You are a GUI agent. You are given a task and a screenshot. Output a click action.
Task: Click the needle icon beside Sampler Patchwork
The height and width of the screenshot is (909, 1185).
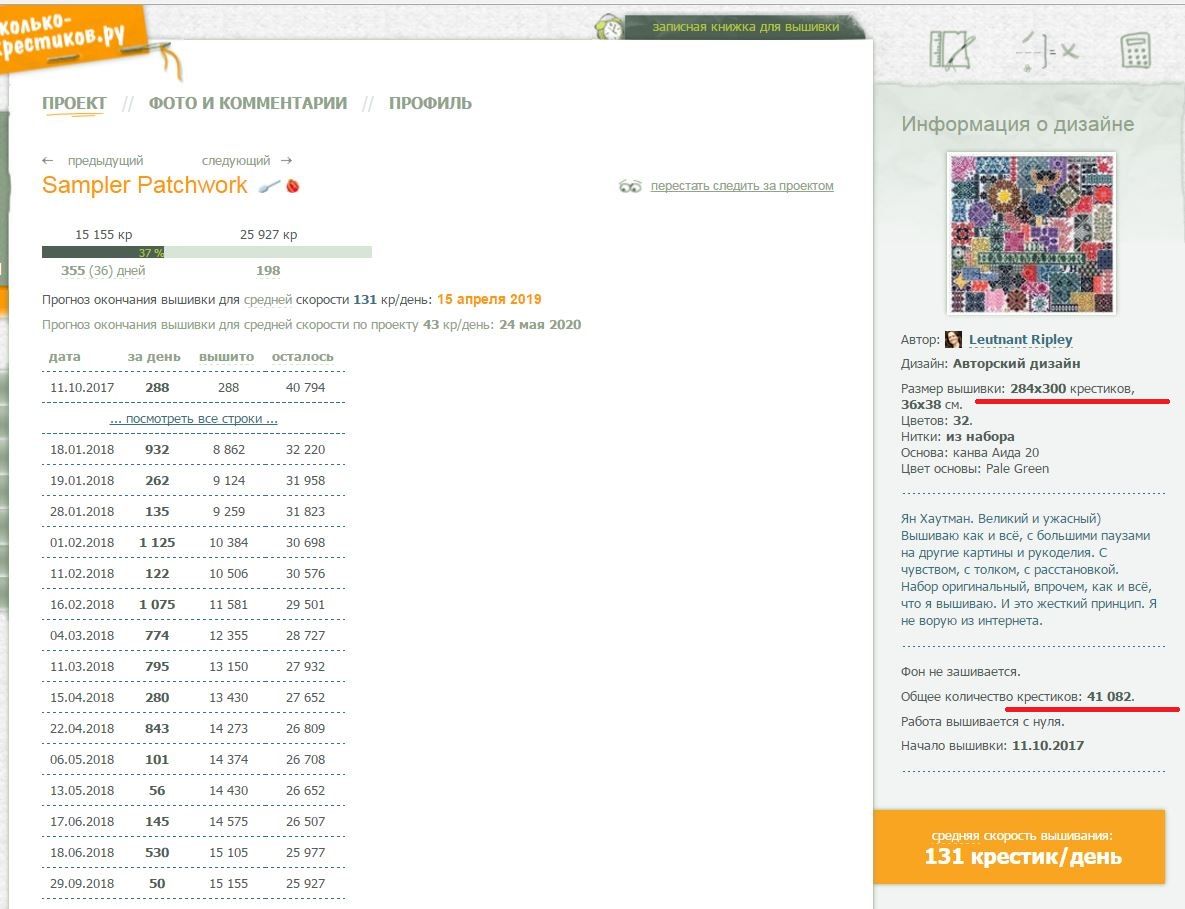point(269,186)
